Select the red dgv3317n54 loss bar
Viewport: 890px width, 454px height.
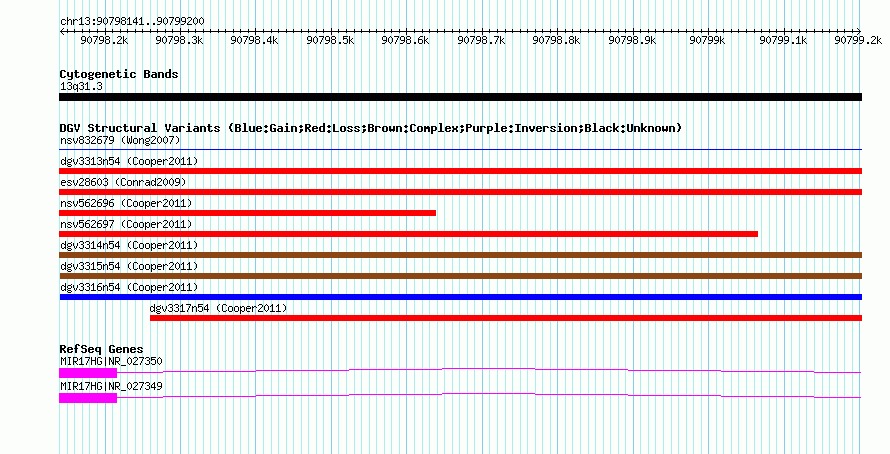(506, 318)
